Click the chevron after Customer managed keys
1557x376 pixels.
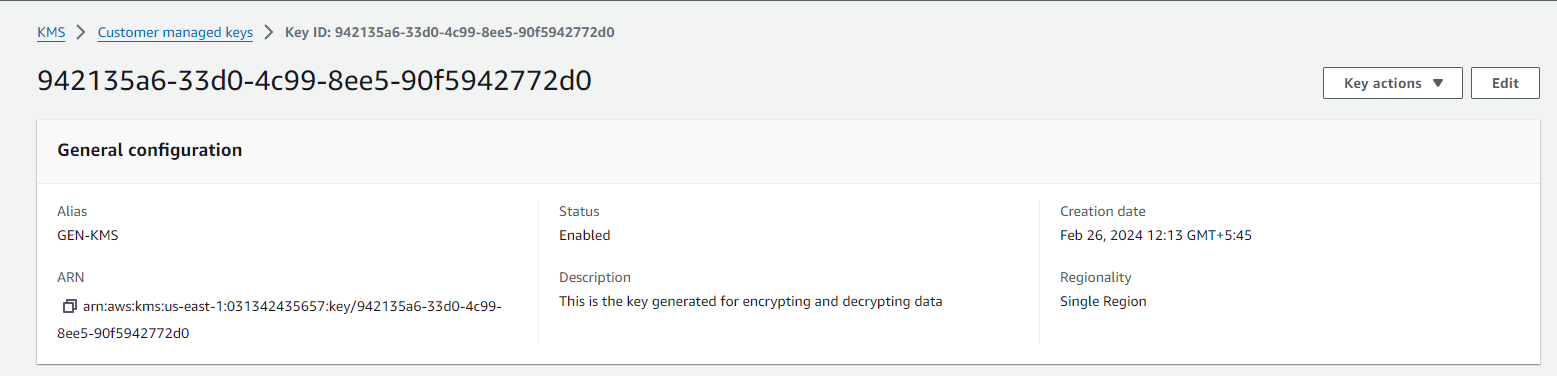[269, 32]
